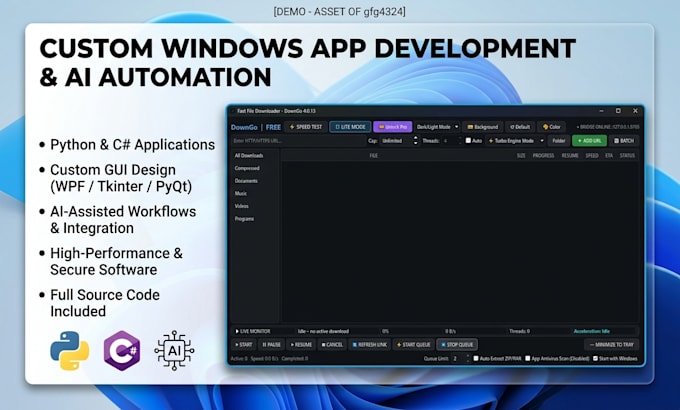Toggle App Antivirus Scan checkbox
The width and height of the screenshot is (680, 410).
pyautogui.click(x=528, y=358)
